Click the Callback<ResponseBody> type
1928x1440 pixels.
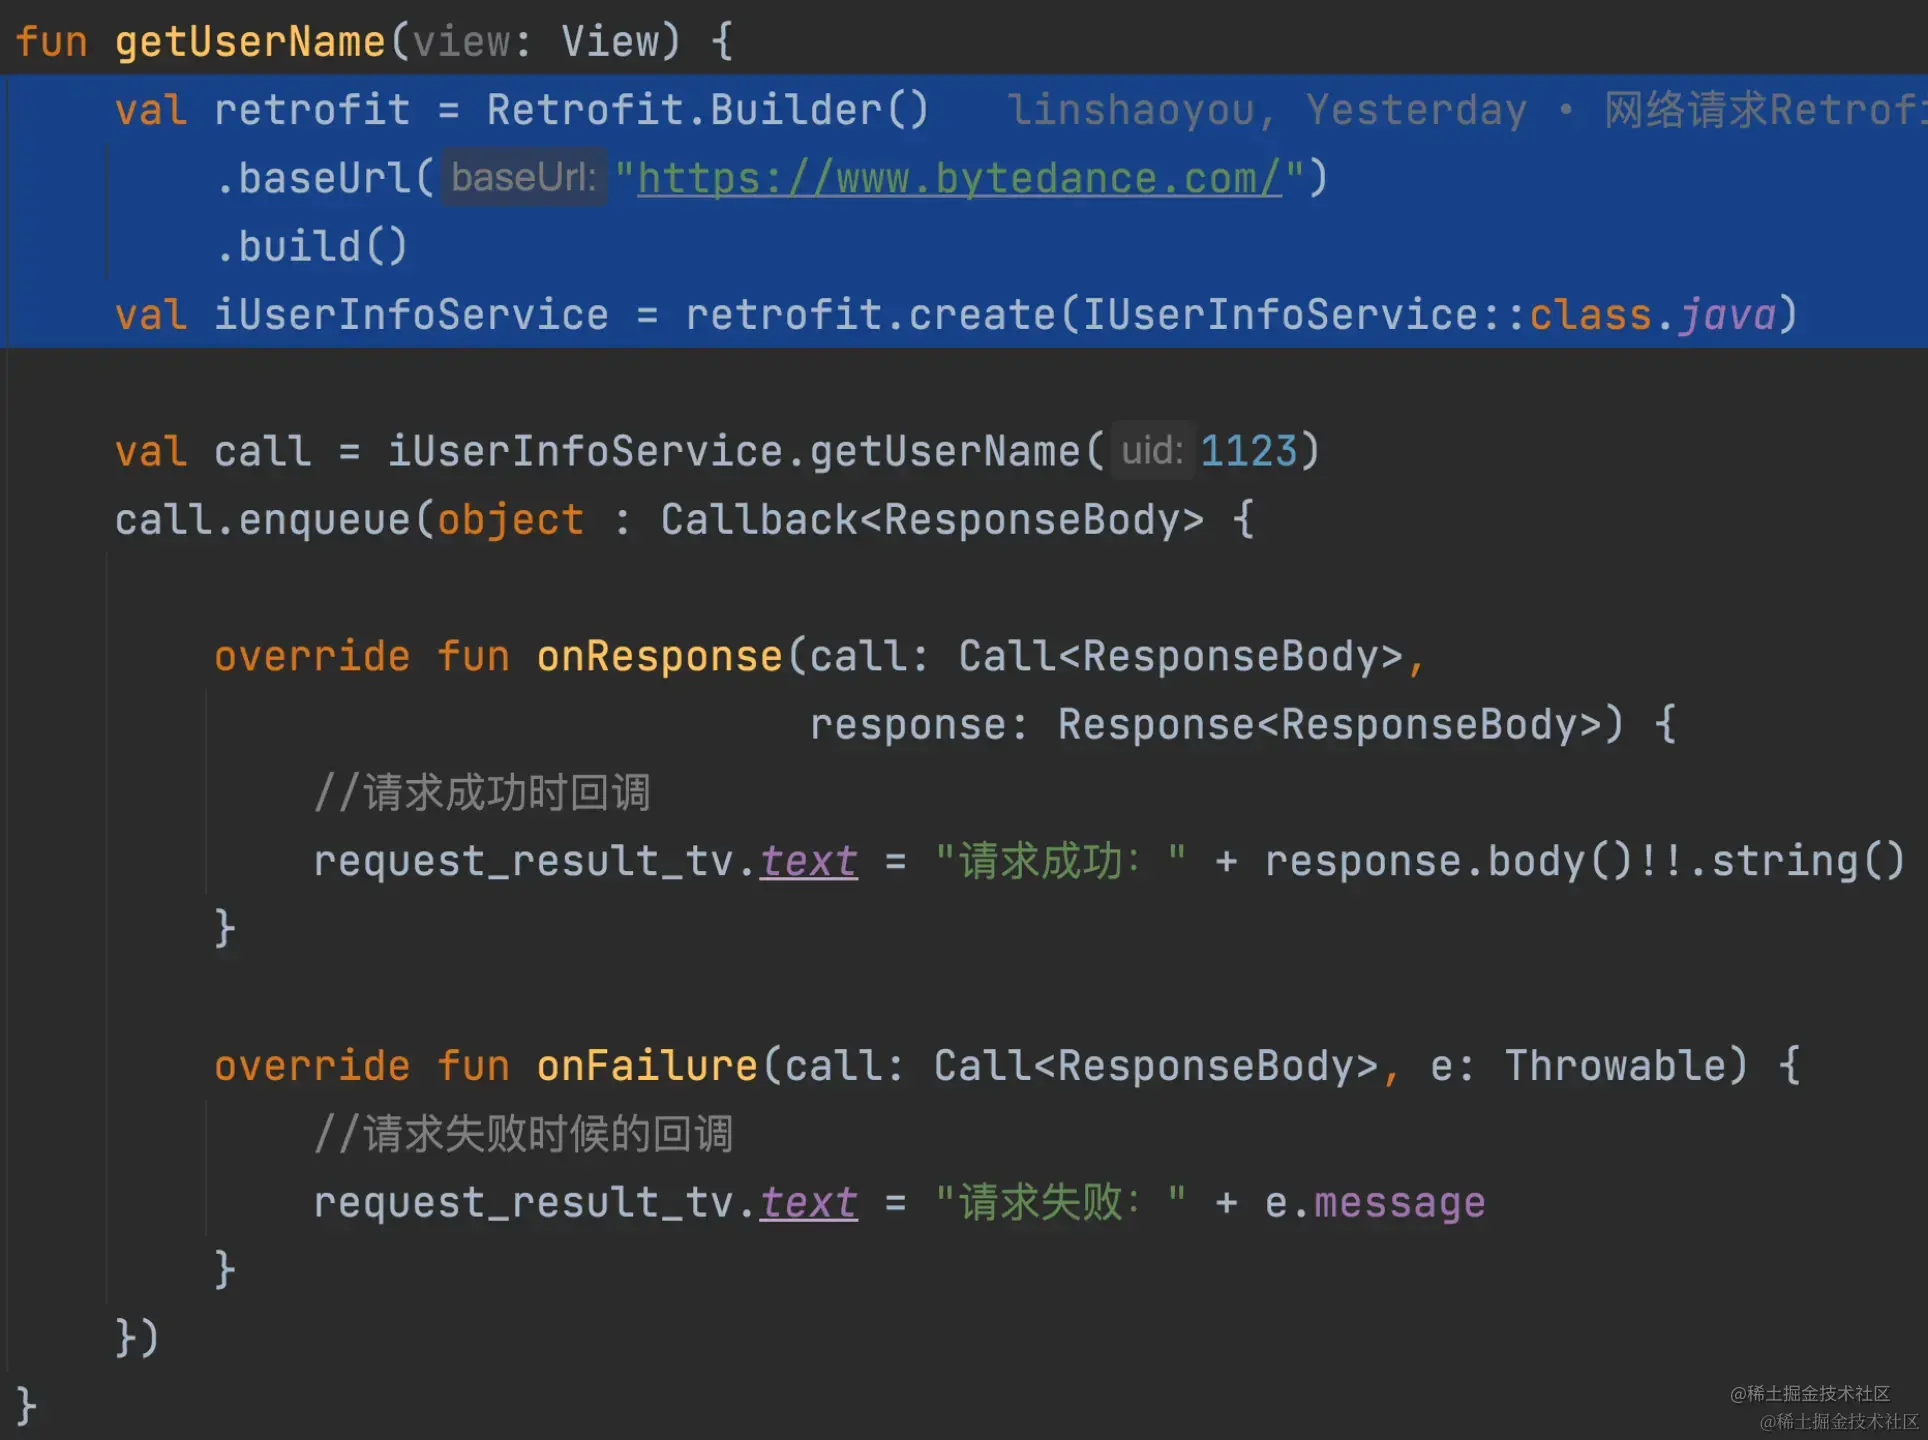click(931, 520)
